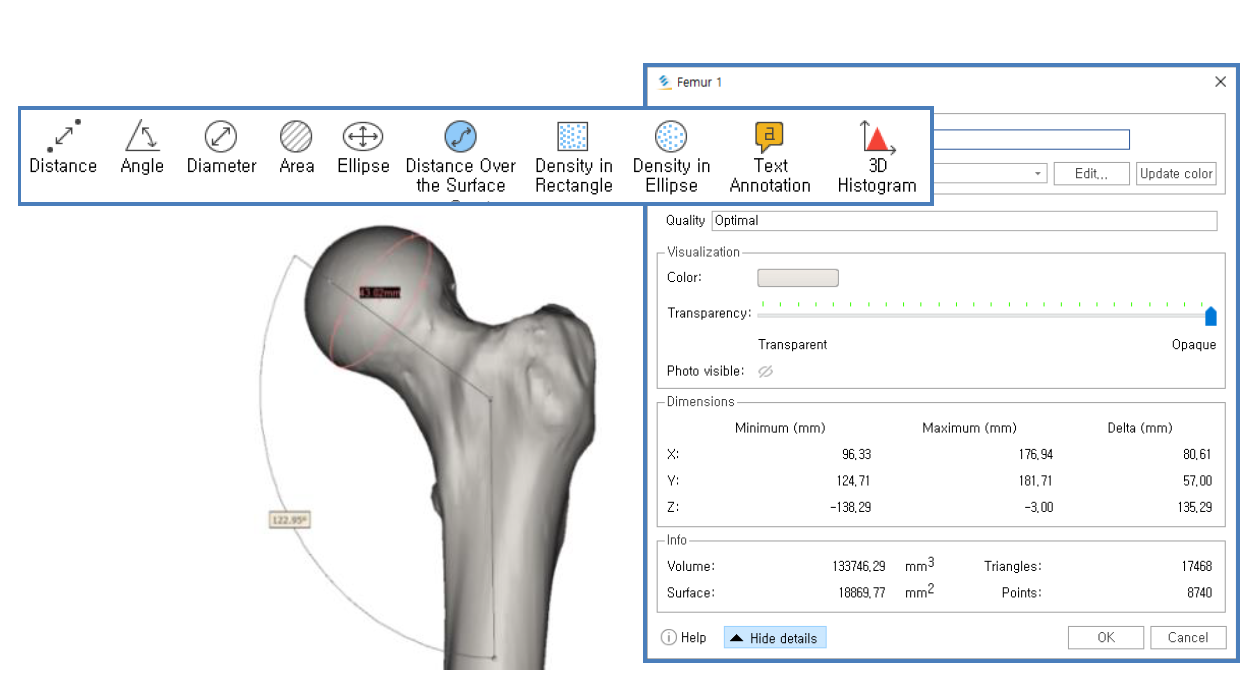Viewport: 1251px width, 691px height.
Task: Click the 122.95° angle label on femur
Action: pyautogui.click(x=290, y=520)
